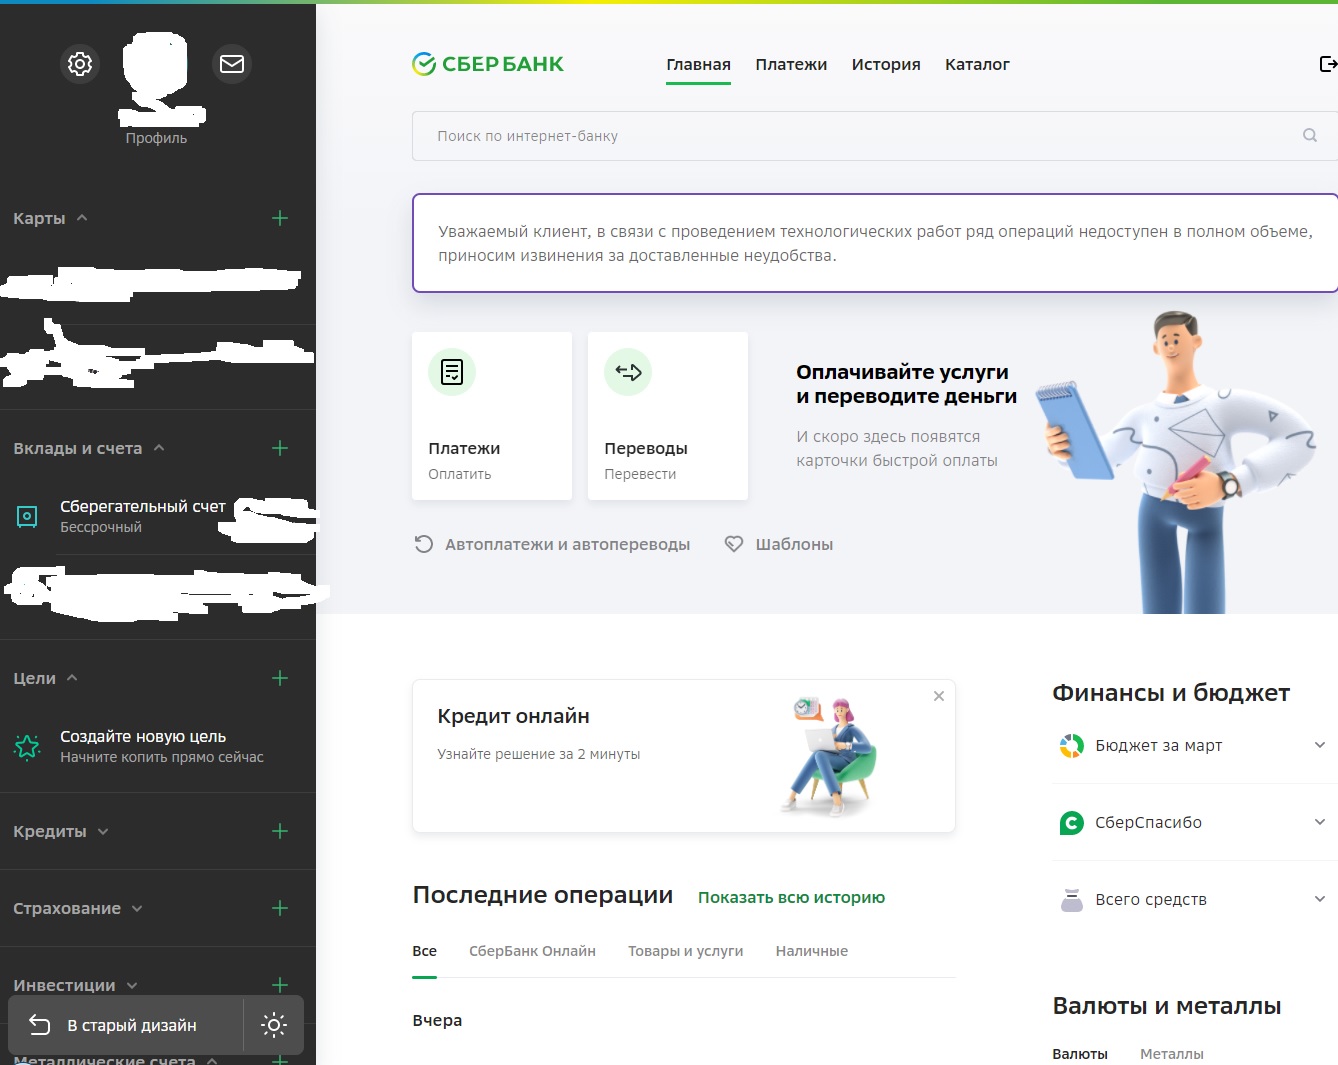Screen dimensions: 1338x1065
Task: Click Показать всю историю link
Action: click(x=791, y=898)
